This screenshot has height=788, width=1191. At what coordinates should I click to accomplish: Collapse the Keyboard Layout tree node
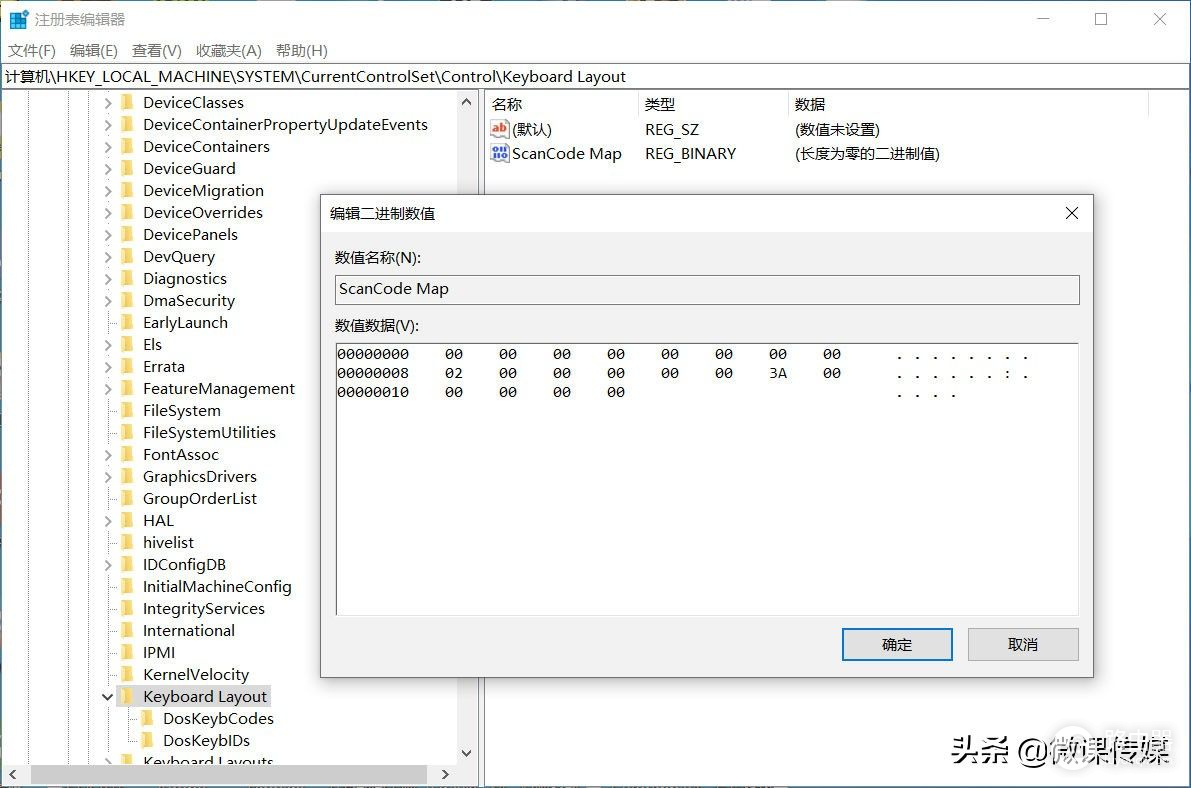pyautogui.click(x=108, y=697)
